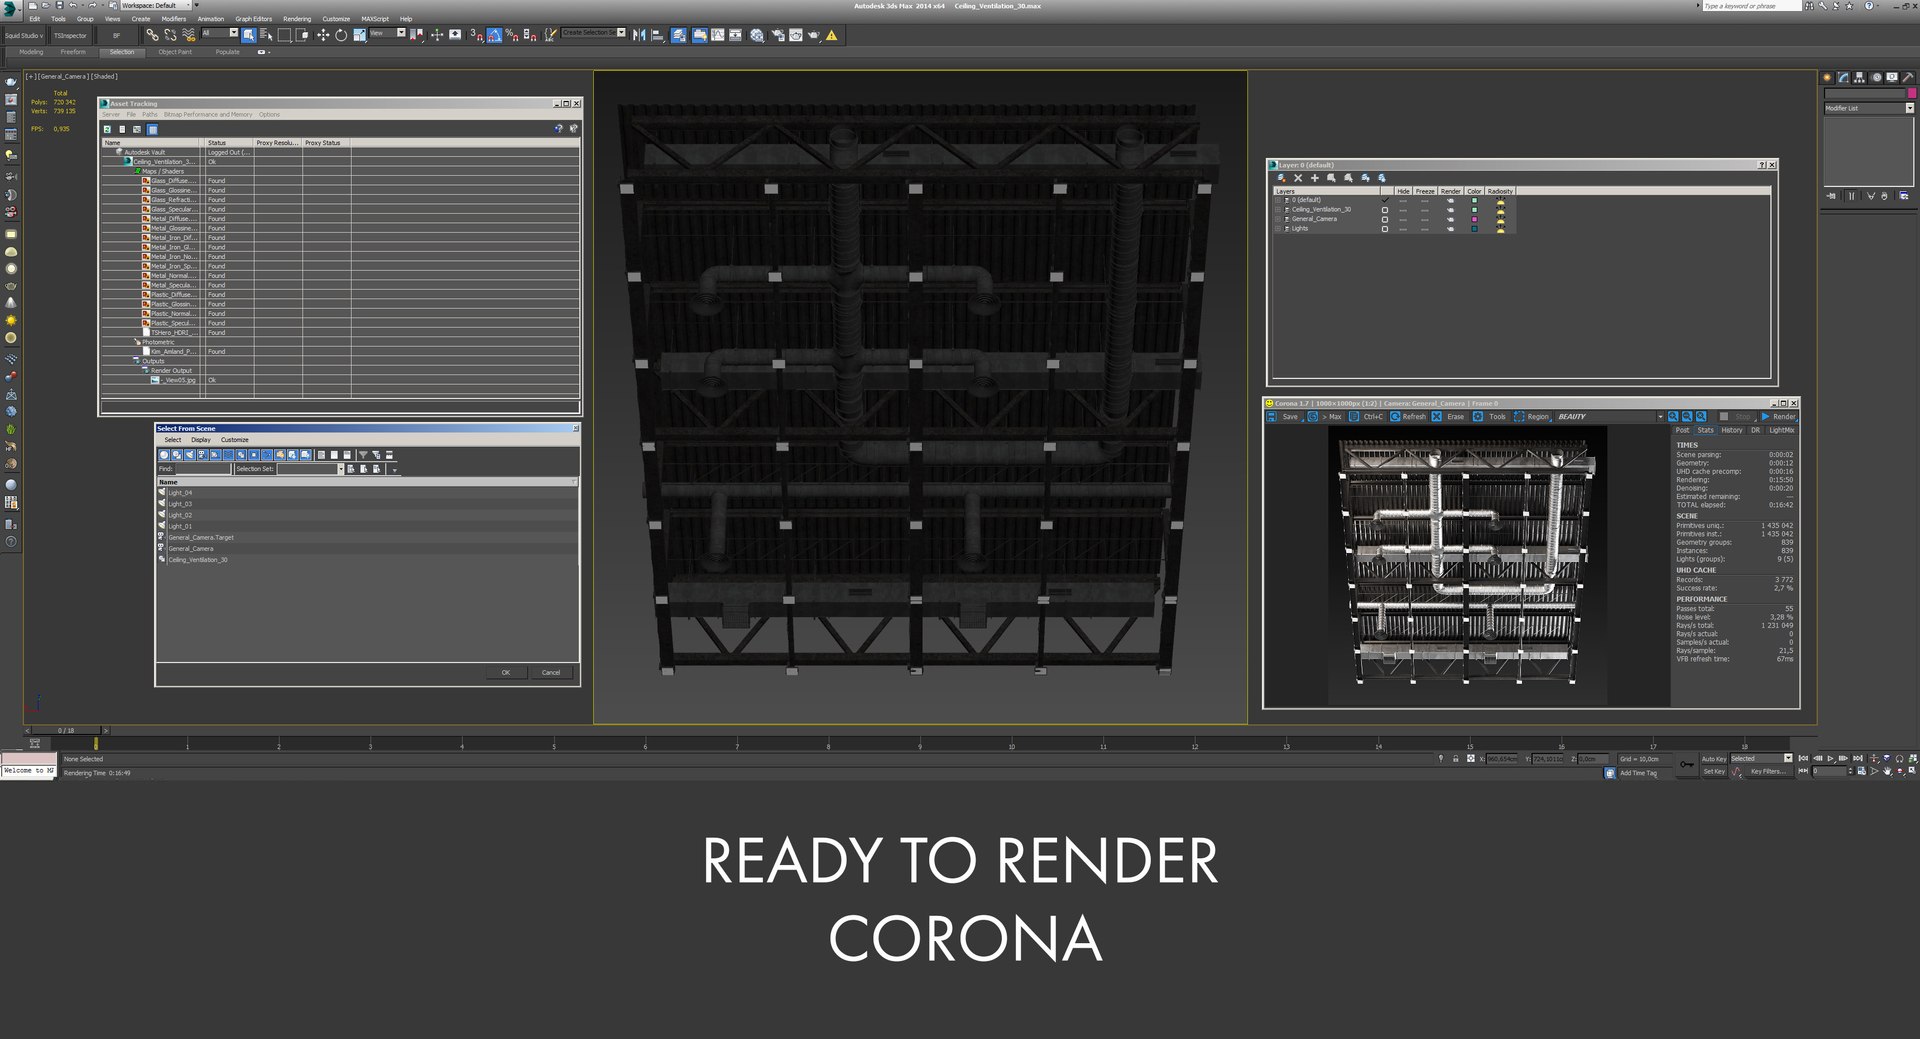The image size is (1920, 1039).
Task: Select the Rotate transform tool
Action: 341,35
